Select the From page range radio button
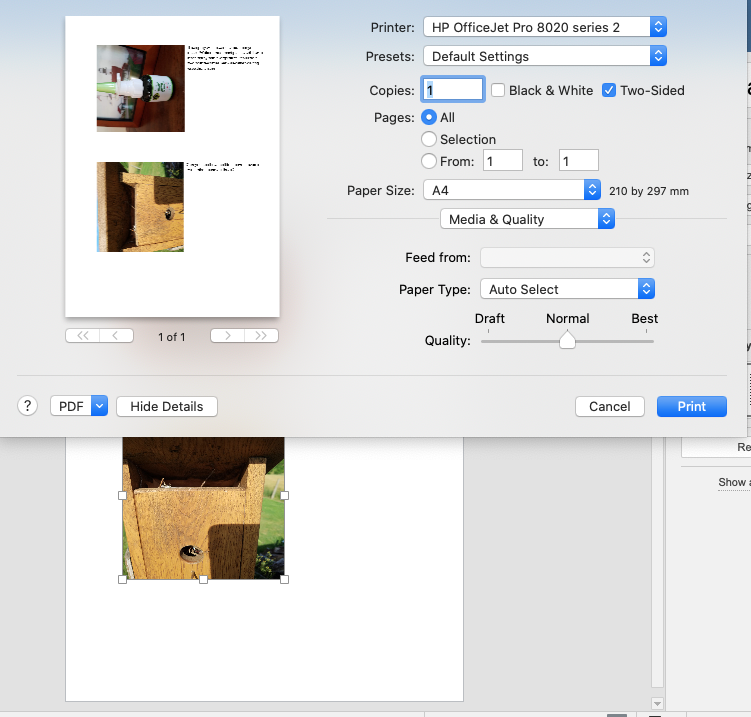This screenshot has height=717, width=751. [x=429, y=161]
